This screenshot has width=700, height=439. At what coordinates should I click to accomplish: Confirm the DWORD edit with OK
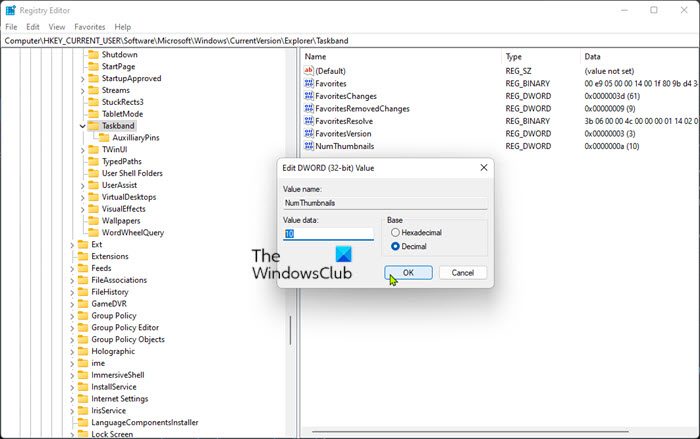408,272
